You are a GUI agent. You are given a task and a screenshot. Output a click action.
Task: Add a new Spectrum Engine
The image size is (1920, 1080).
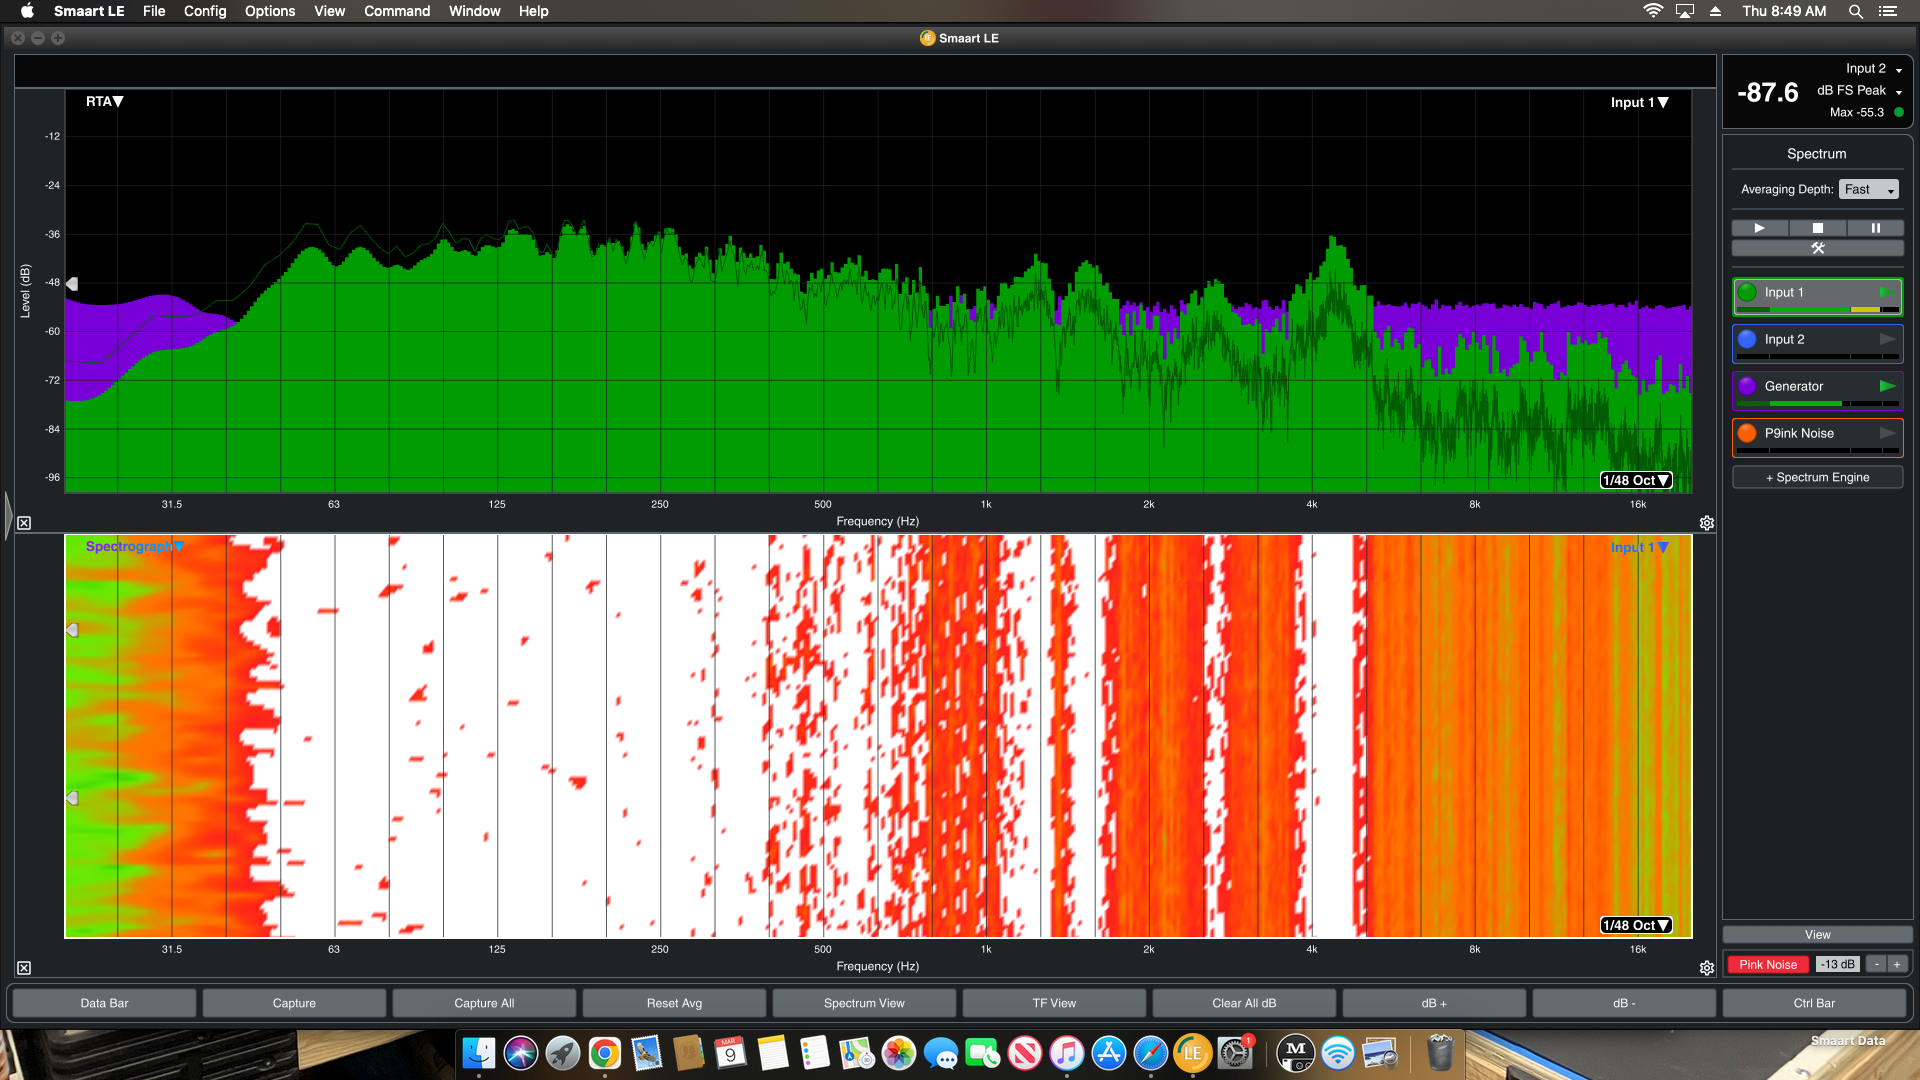point(1818,477)
